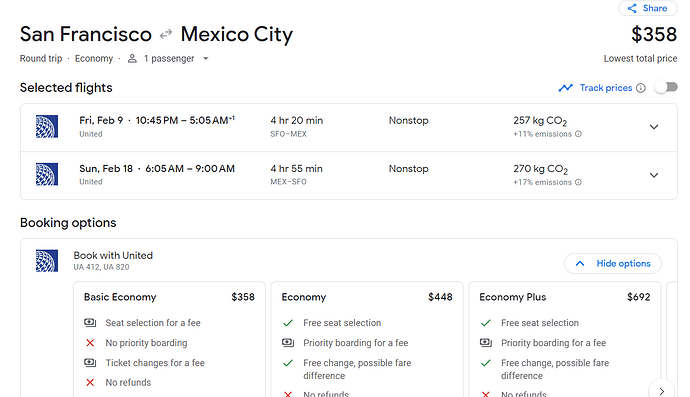Click the passenger person icon

(x=132, y=59)
